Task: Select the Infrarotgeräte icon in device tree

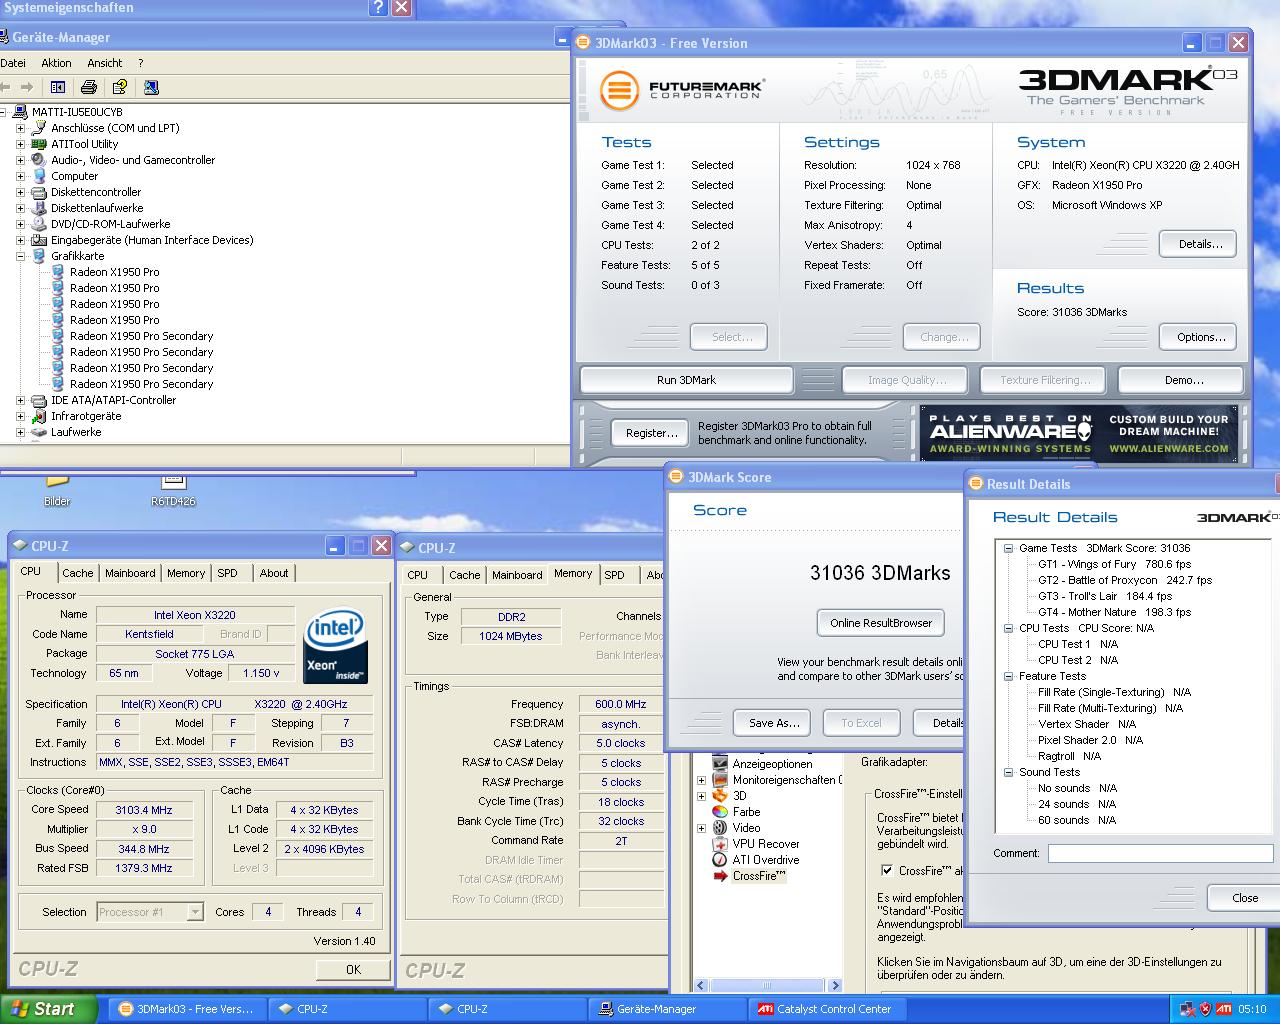Action: pos(39,416)
